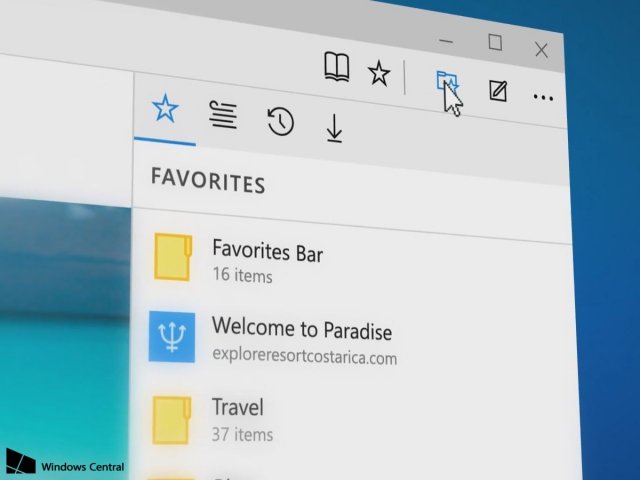Switch to the Downloads arrow tab
Viewport: 640px width, 480px height.
[334, 129]
